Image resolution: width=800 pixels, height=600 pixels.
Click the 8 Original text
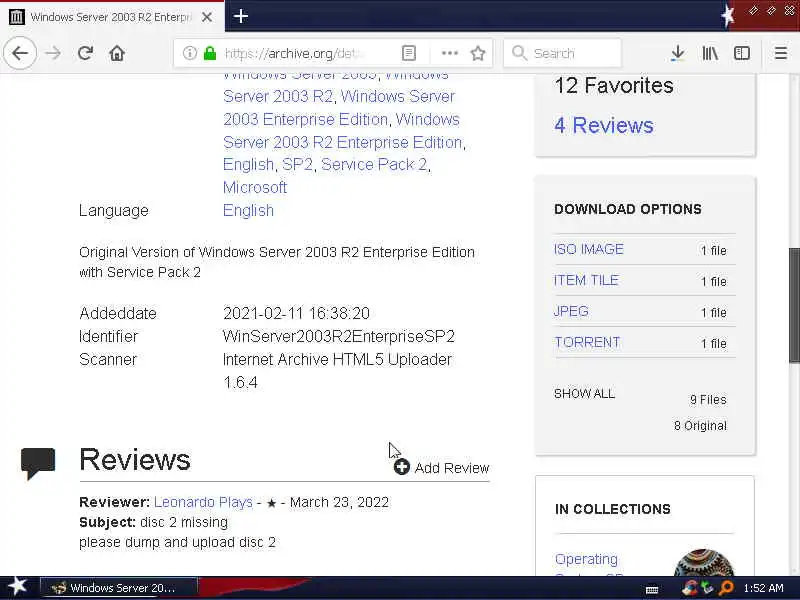click(700, 426)
